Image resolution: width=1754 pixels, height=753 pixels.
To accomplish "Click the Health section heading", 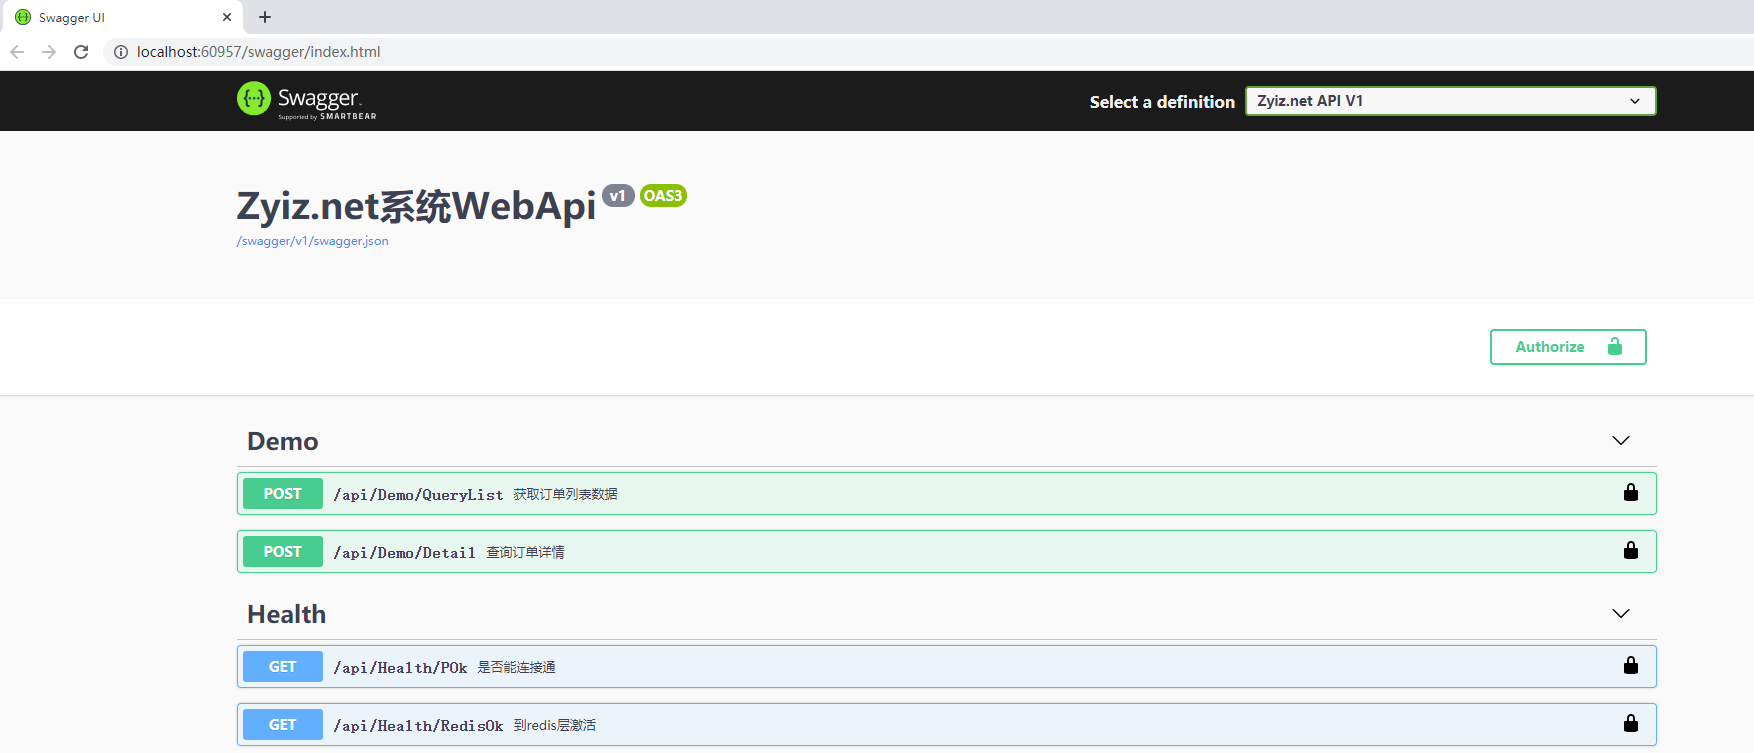I will click(x=287, y=614).
